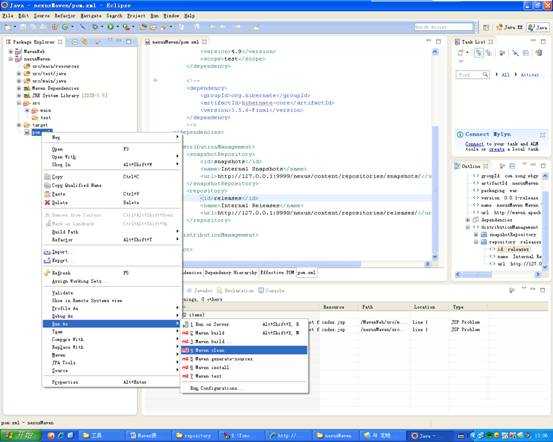This screenshot has width=553, height=442.
Task: Expand the MavenWeb project node
Action: click(x=11, y=52)
